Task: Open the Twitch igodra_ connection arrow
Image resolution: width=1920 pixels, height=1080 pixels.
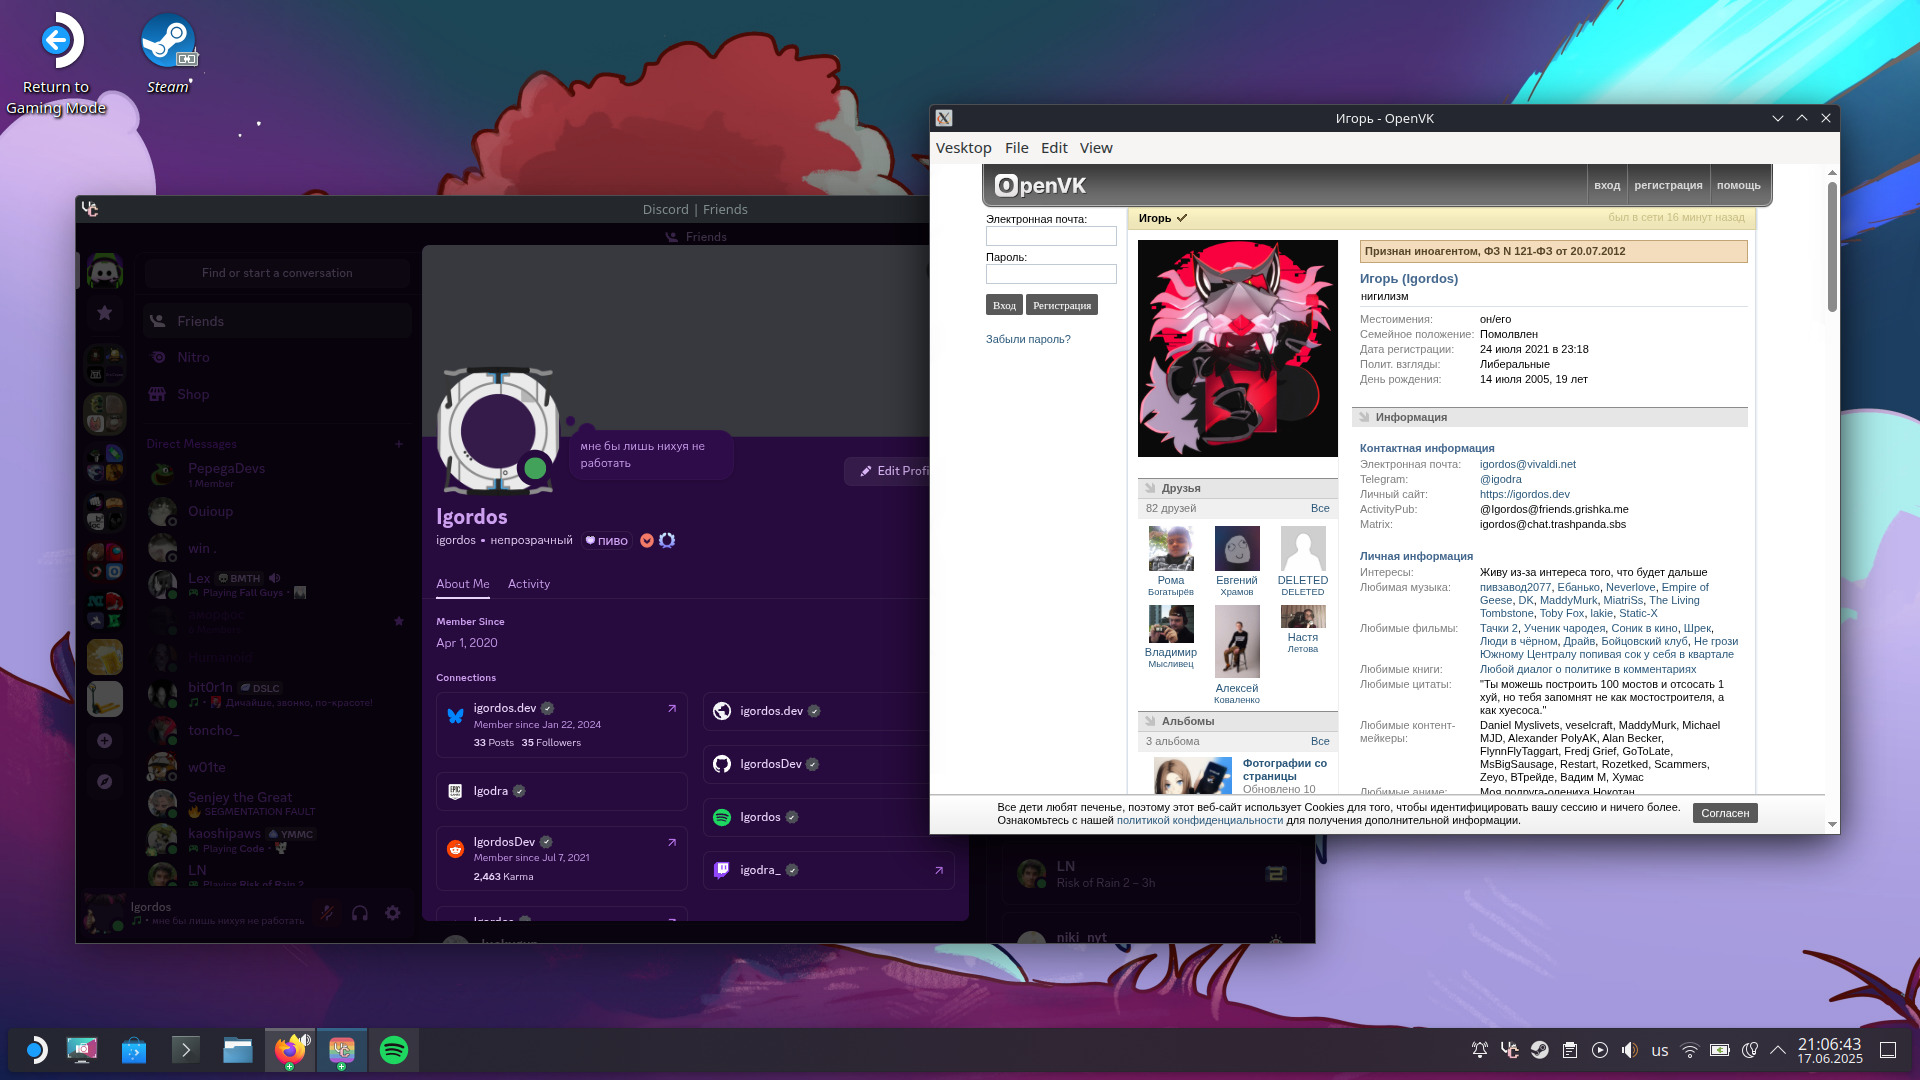Action: point(939,870)
